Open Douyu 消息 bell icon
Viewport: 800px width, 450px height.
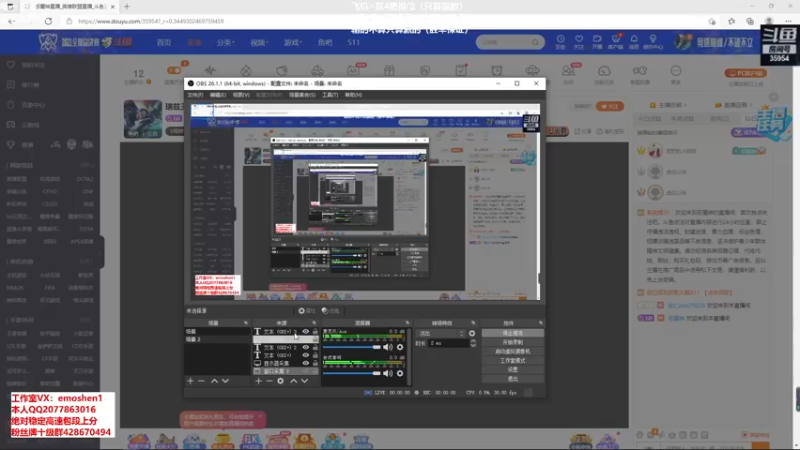[x=634, y=42]
